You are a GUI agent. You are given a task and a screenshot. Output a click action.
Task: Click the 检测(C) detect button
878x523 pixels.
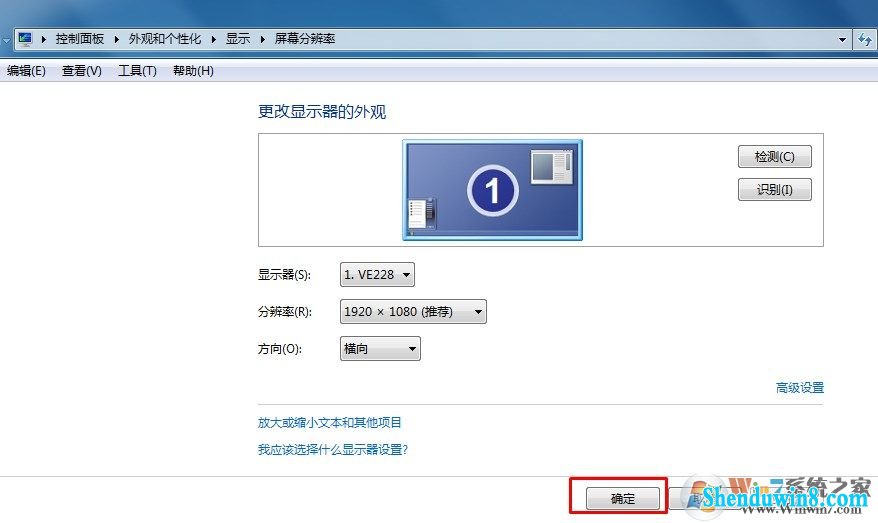774,157
